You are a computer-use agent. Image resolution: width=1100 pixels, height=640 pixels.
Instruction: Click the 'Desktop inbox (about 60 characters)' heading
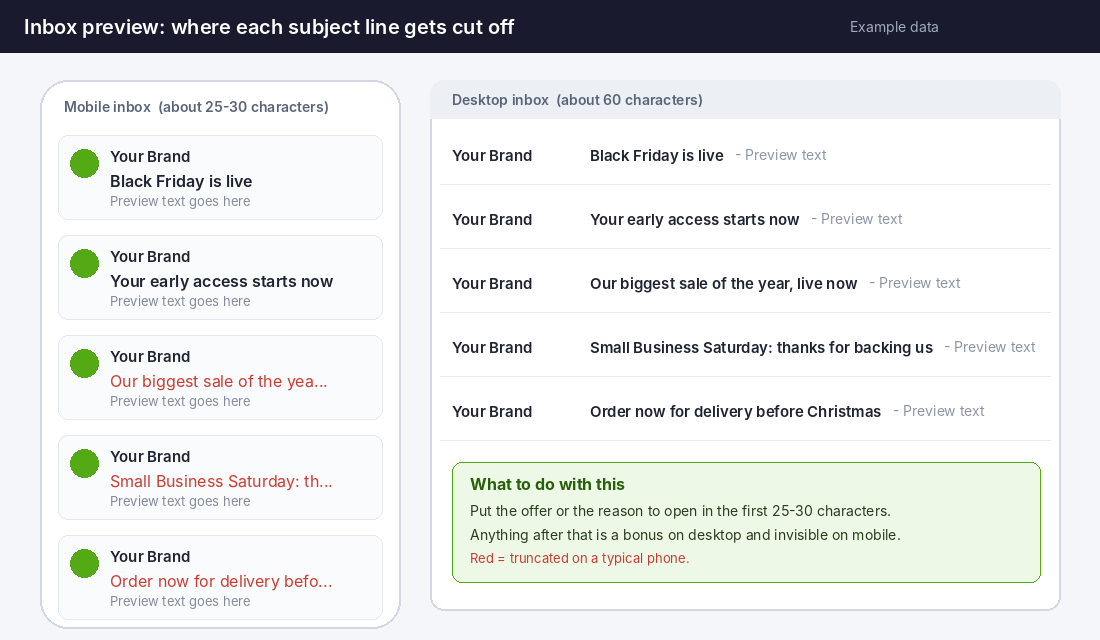pos(577,100)
